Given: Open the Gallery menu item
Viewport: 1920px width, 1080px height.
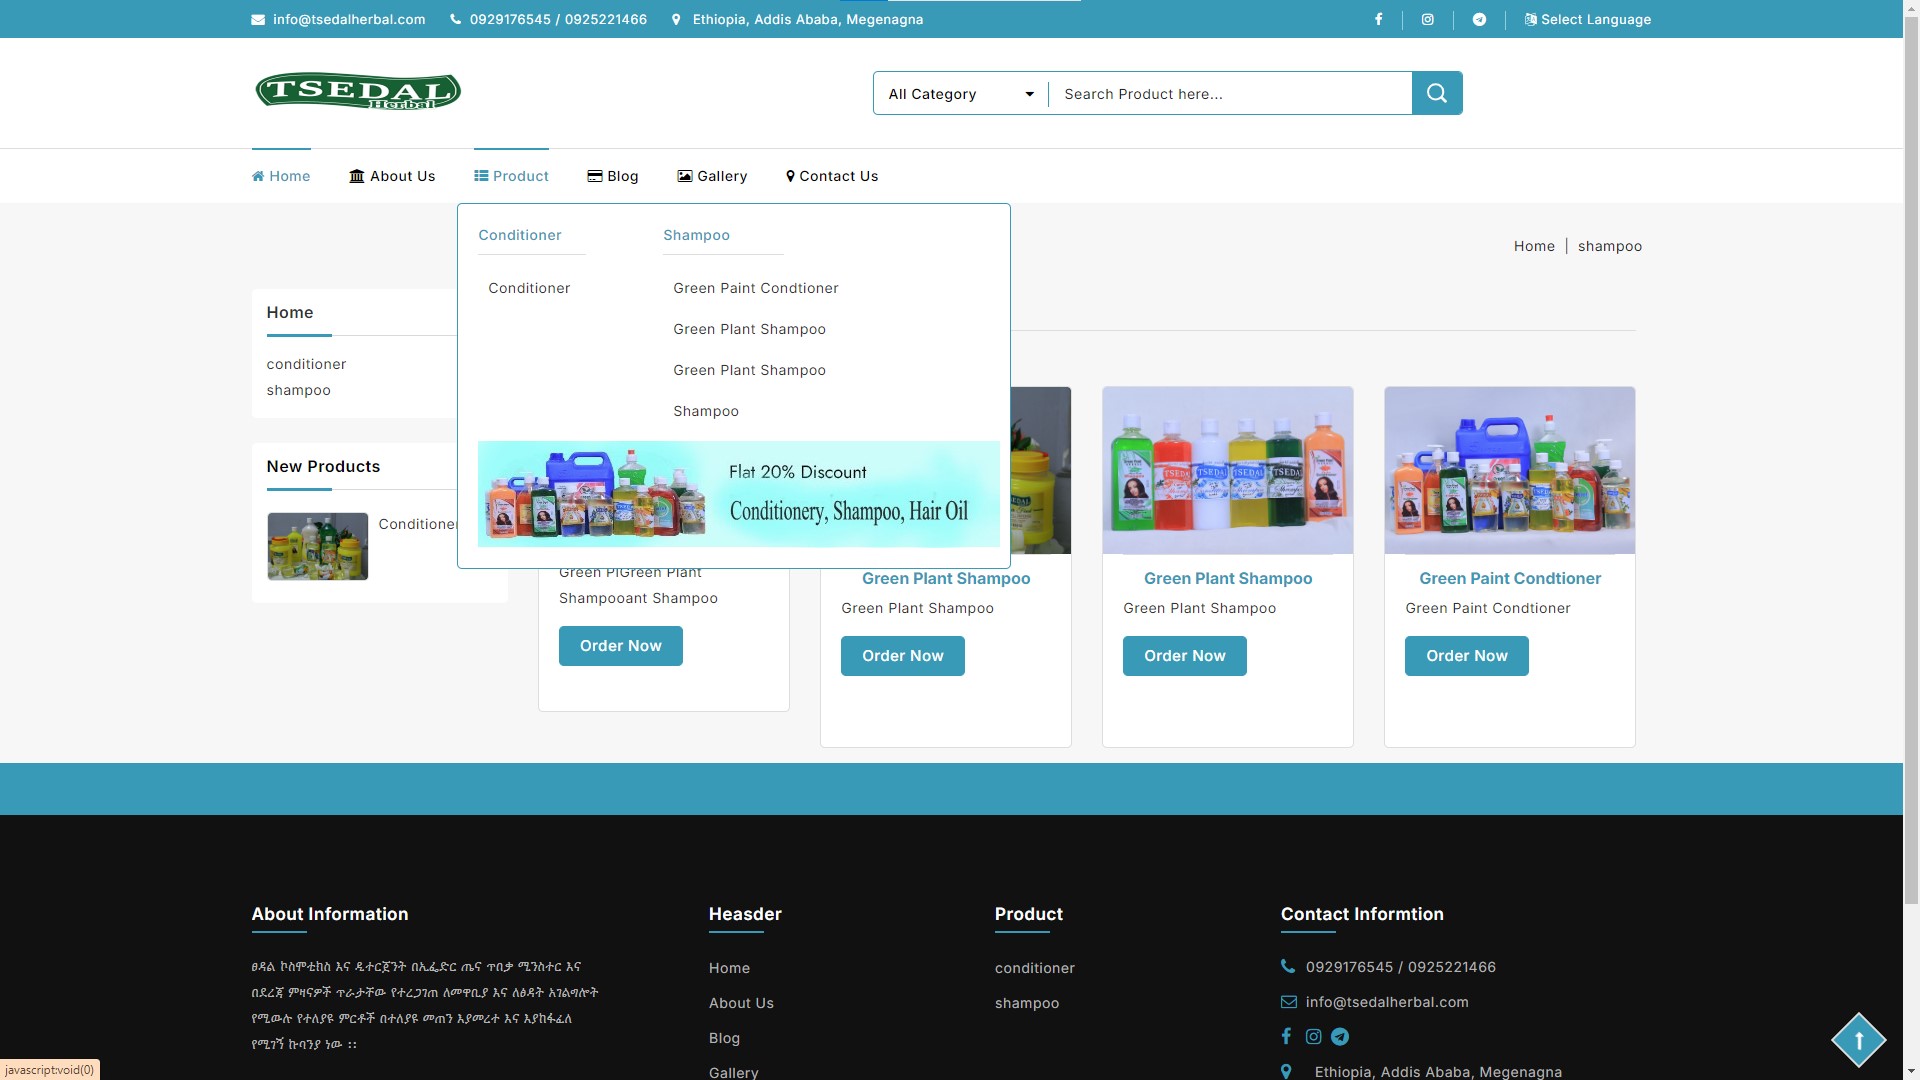Looking at the screenshot, I should click(712, 176).
